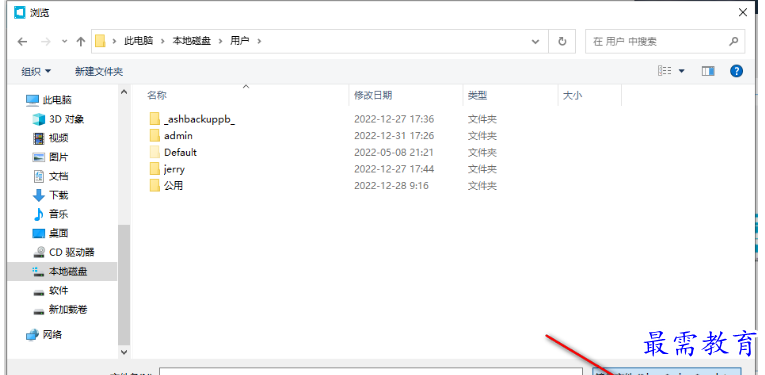The width and height of the screenshot is (765, 375).
Task: Expand the chevron after 用户 in path
Action: (x=259, y=41)
